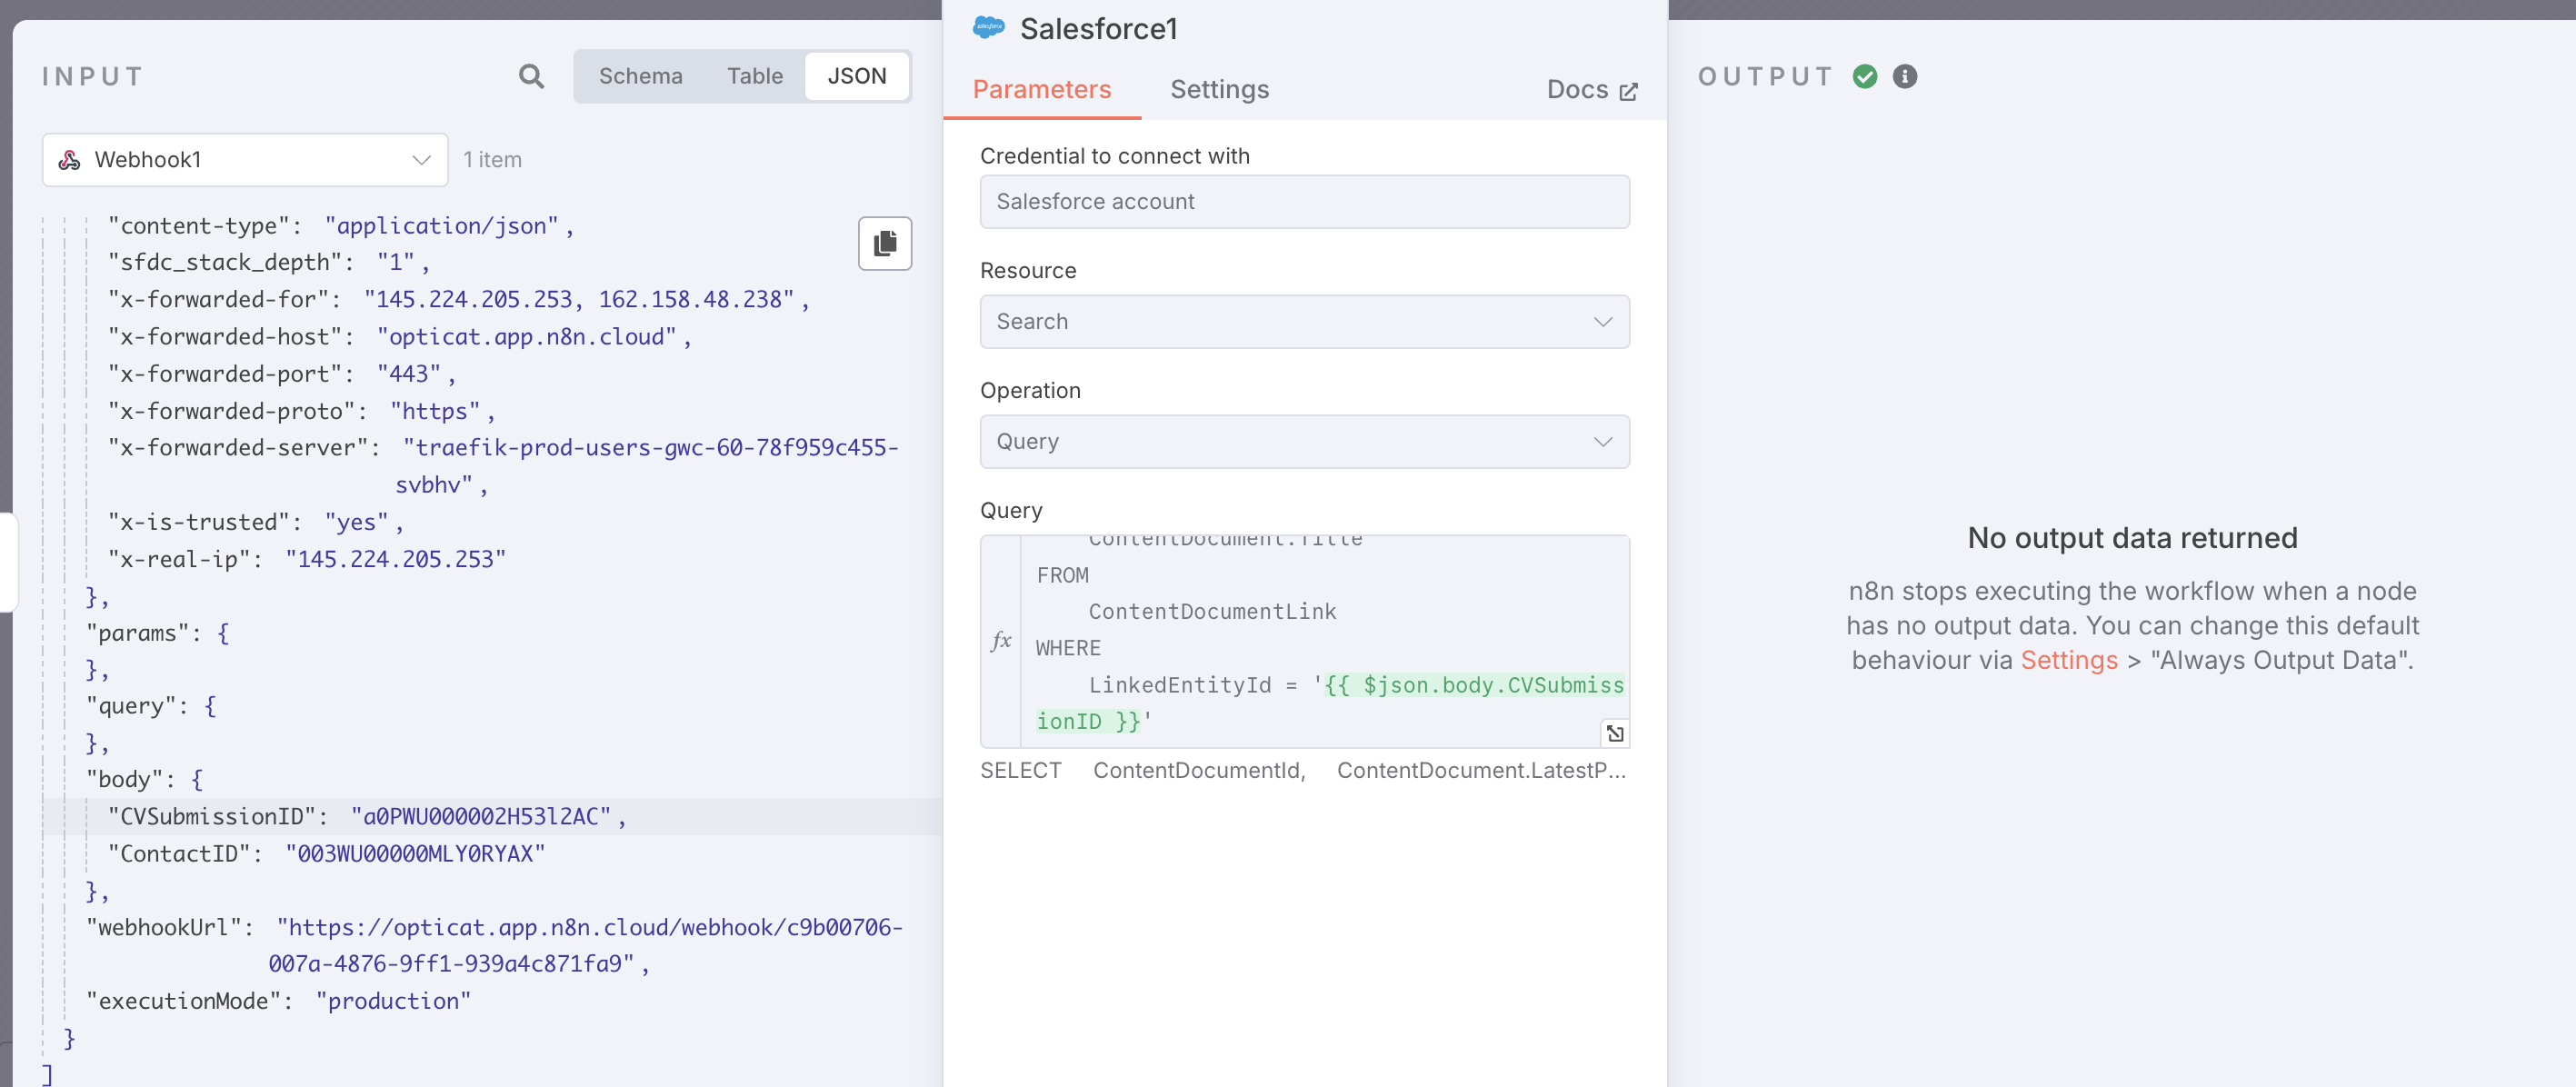
Task: Follow the Settings link in output message
Action: 2068,660
